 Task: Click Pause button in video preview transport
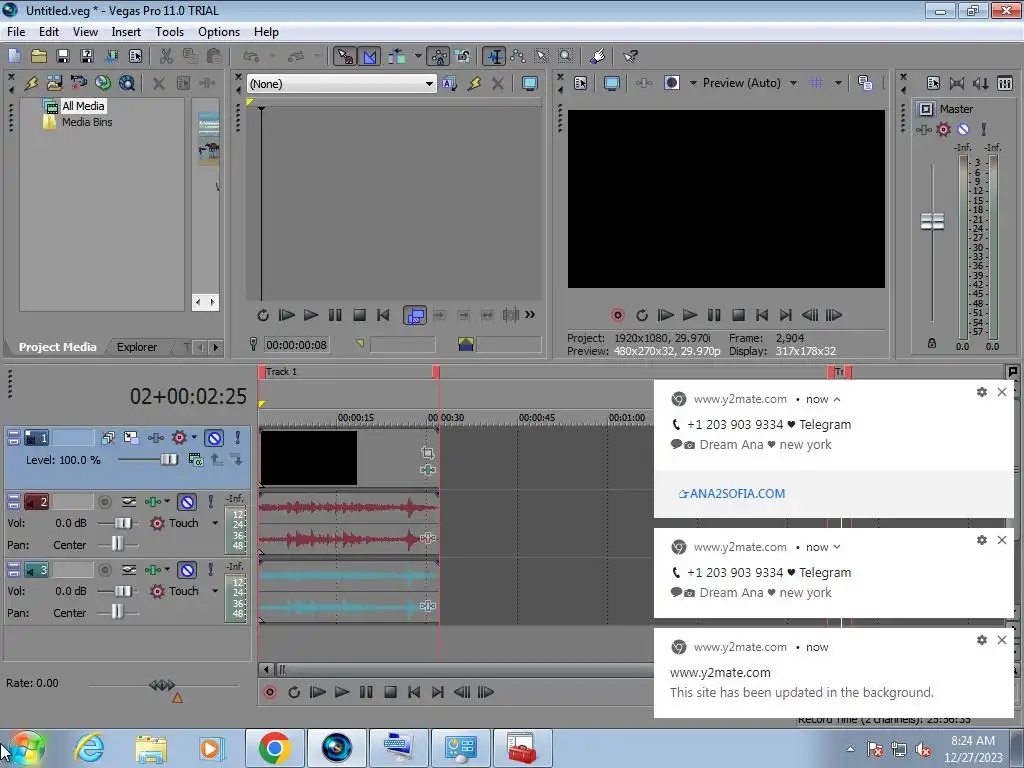point(714,315)
